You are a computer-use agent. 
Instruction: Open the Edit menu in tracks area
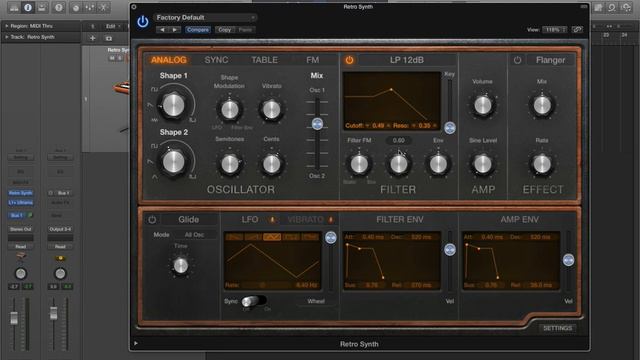(x=112, y=26)
